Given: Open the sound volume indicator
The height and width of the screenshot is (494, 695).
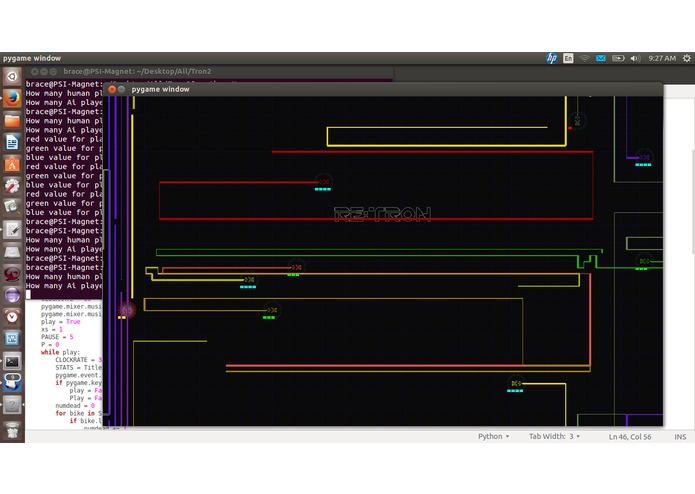Looking at the screenshot, I should (635, 58).
